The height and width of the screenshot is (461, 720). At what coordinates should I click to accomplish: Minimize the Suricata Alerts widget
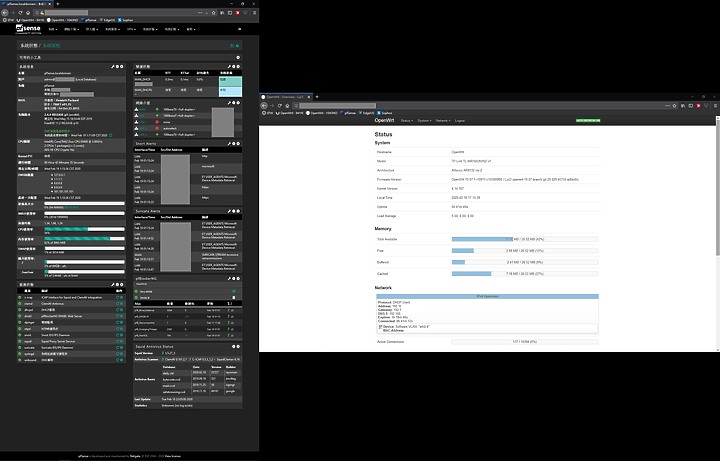tap(234, 211)
